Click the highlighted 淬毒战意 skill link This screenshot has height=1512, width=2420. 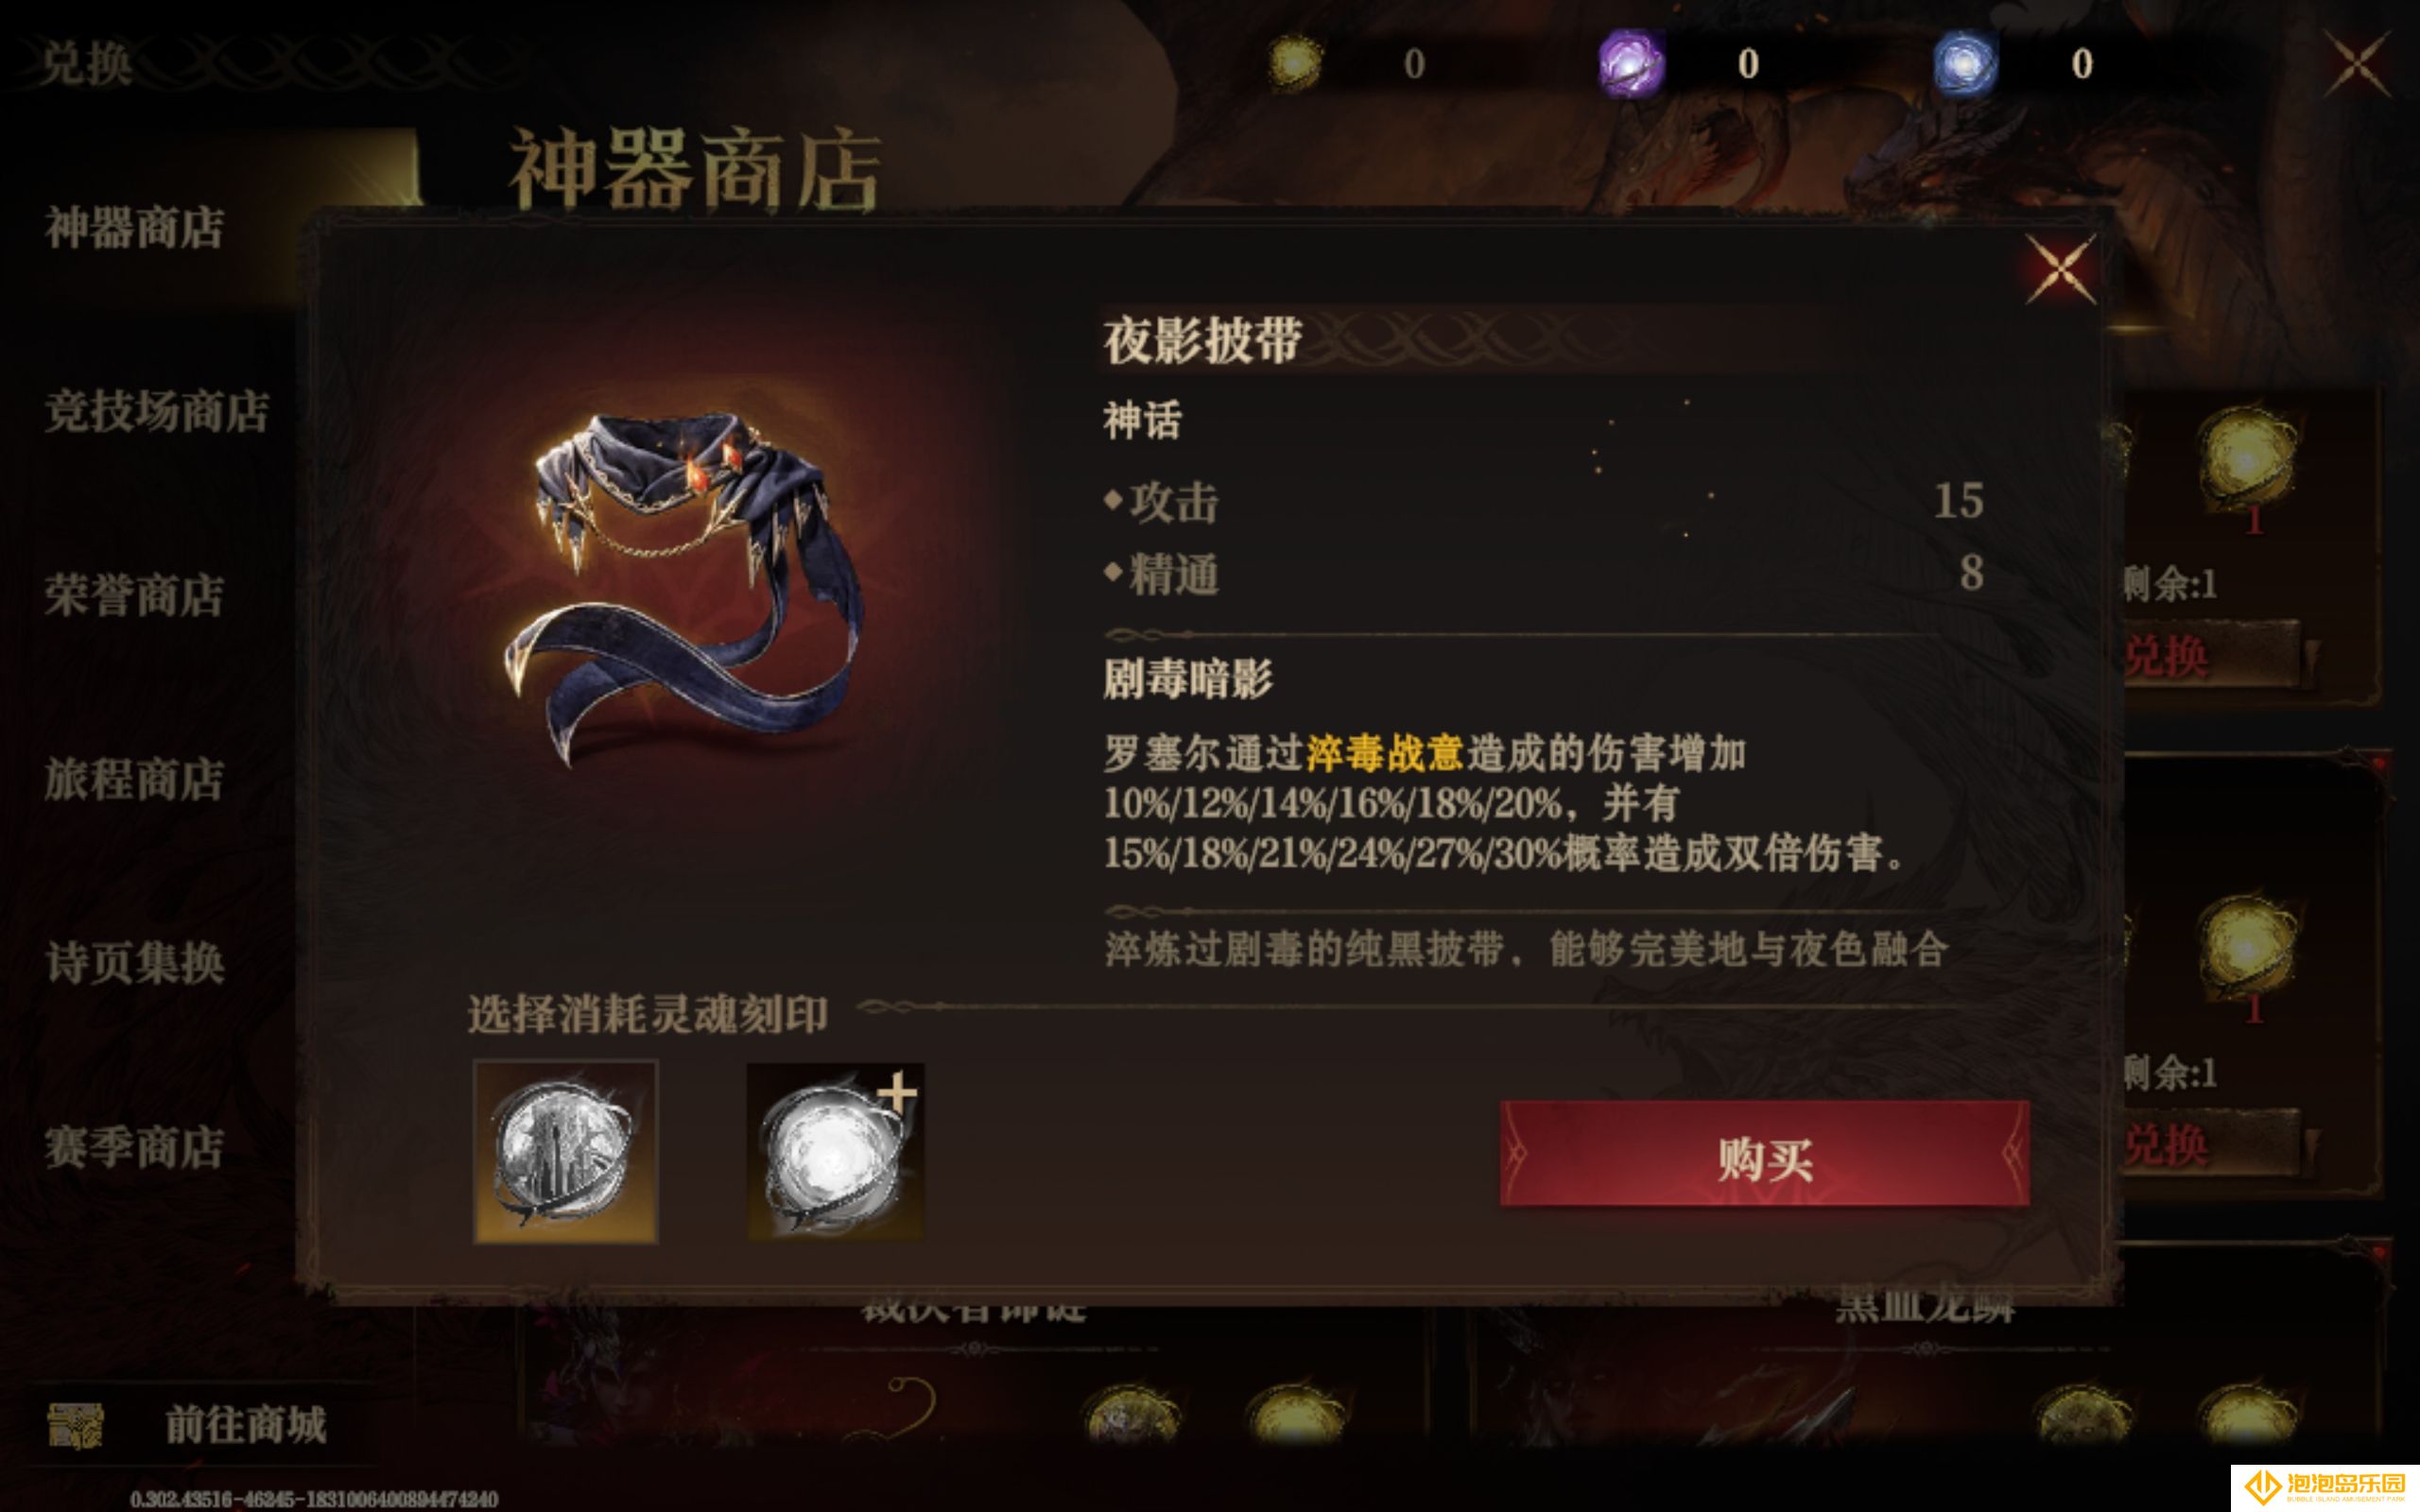1384,753
